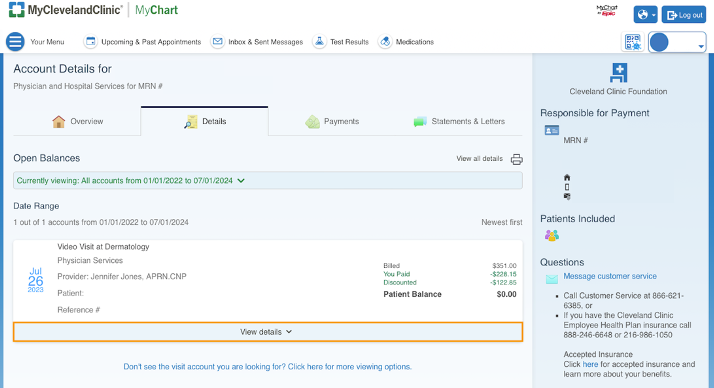
Task: Click the QR code scanner icon
Action: (633, 42)
